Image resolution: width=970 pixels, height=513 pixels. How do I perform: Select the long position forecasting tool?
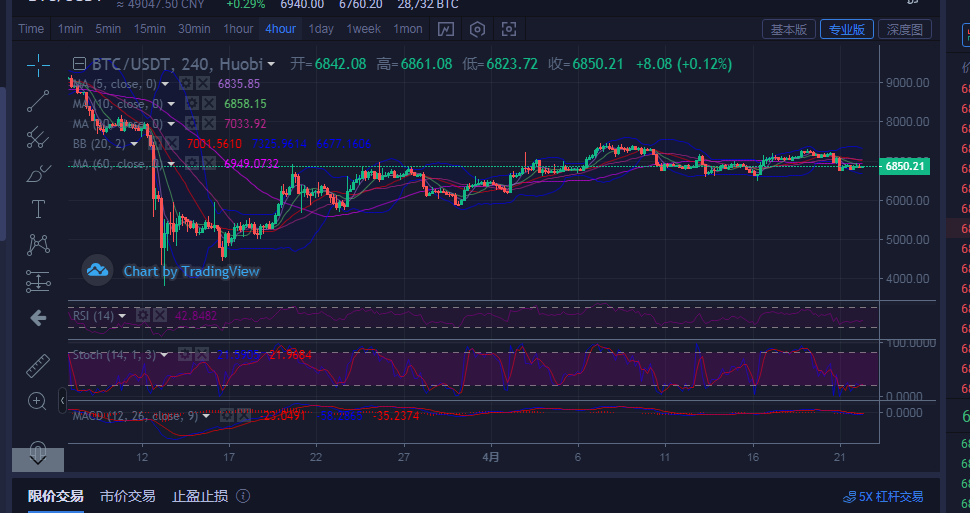click(38, 281)
